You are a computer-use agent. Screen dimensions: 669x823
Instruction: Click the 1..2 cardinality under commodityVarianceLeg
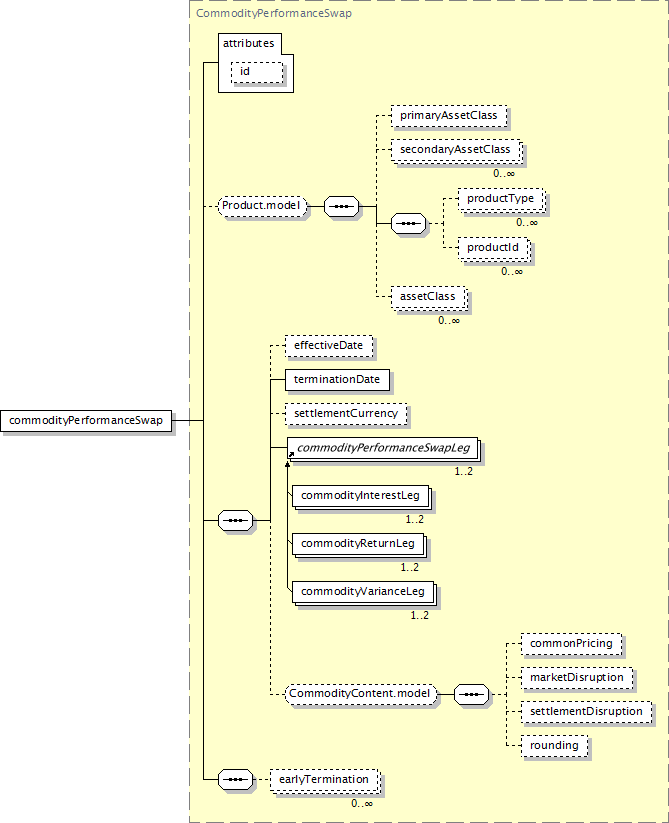pyautogui.click(x=420, y=615)
